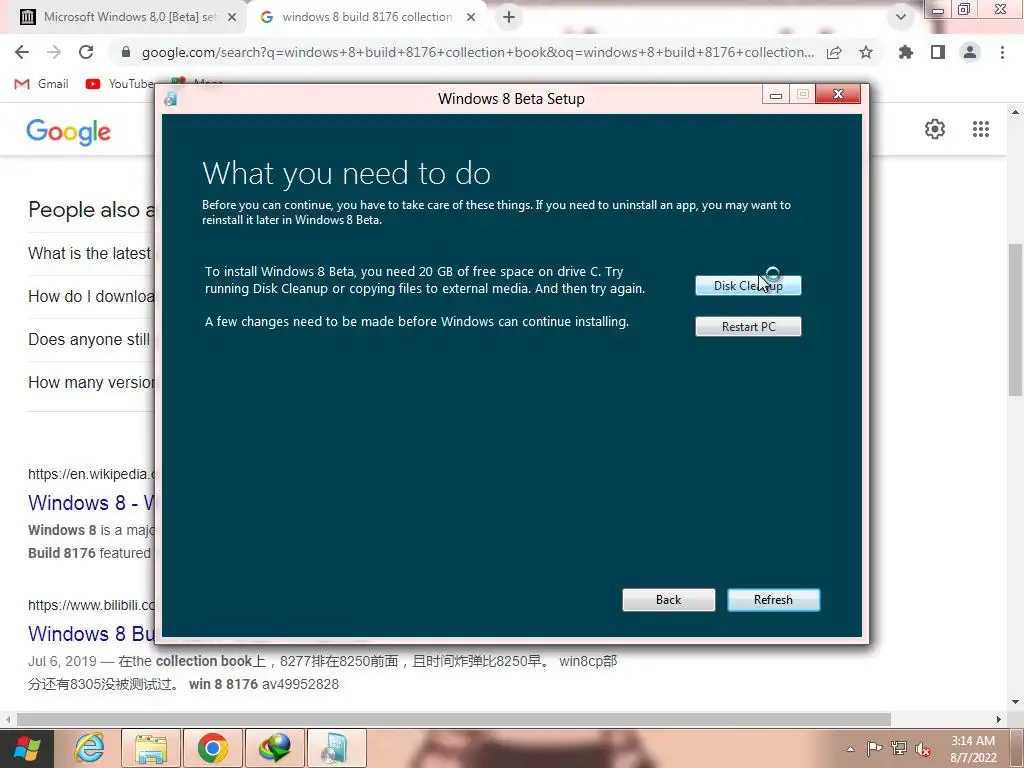Select the setup program taskbar icon
The image size is (1024, 768).
(336, 748)
